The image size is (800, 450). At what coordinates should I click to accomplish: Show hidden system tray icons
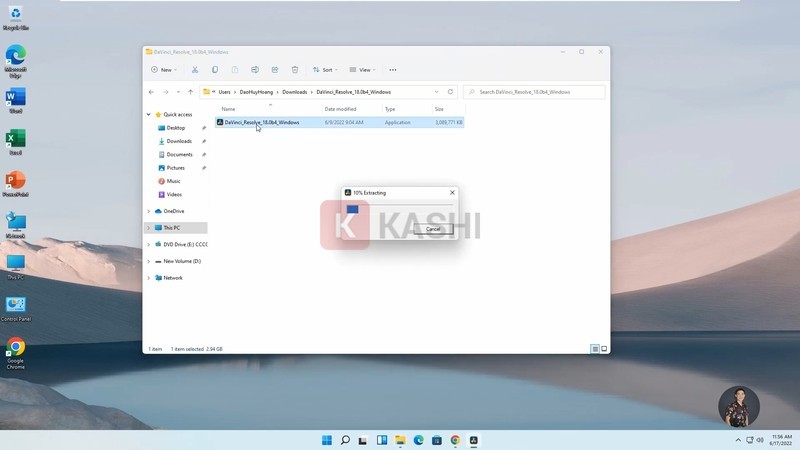coord(738,440)
